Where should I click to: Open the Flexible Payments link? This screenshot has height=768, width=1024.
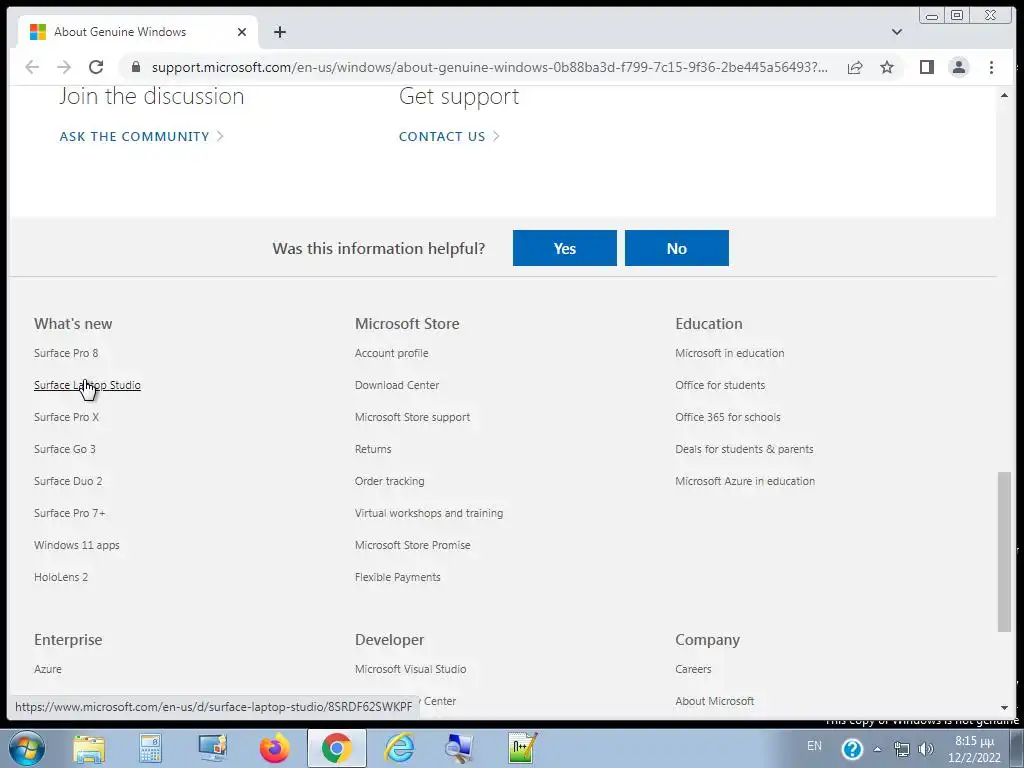pos(397,577)
